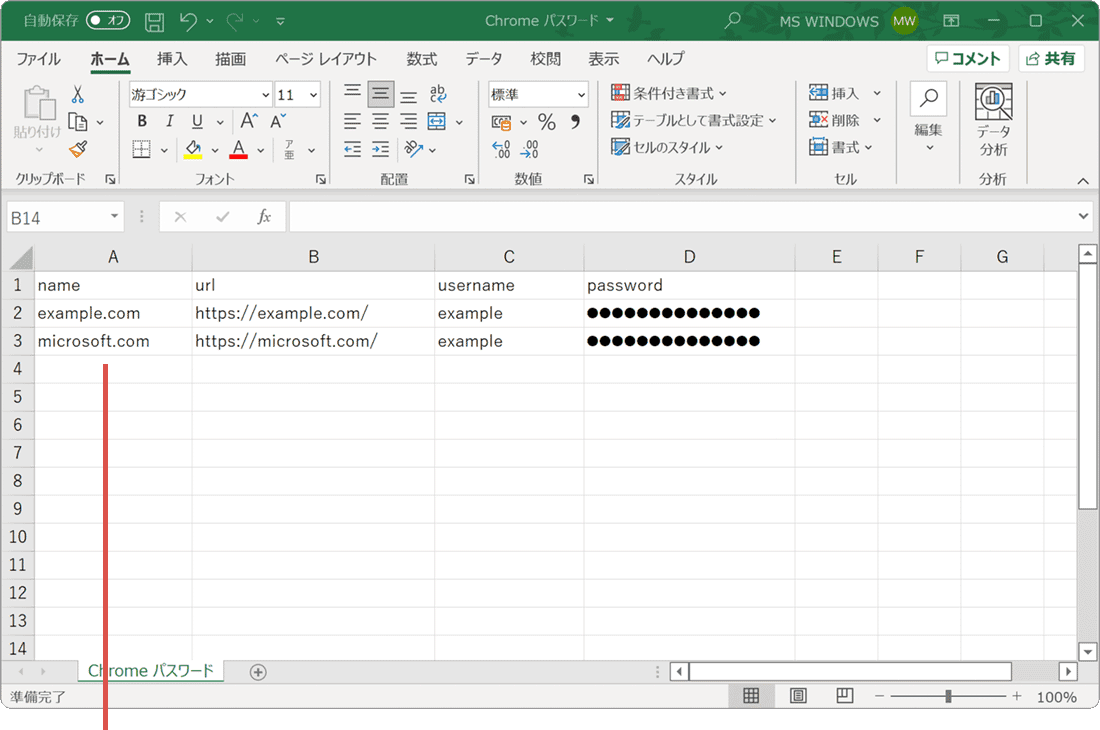The height and width of the screenshot is (730, 1100).
Task: Click the Borders icon
Action: click(142, 149)
